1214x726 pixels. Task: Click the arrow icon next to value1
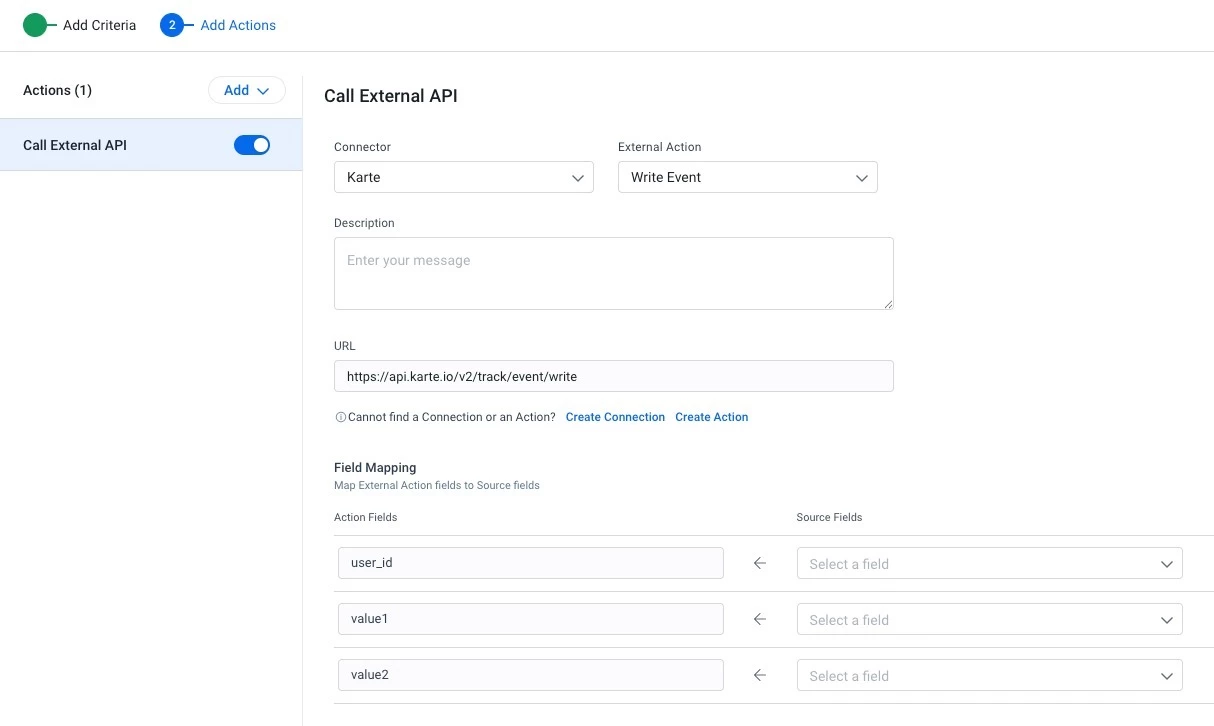click(x=759, y=620)
